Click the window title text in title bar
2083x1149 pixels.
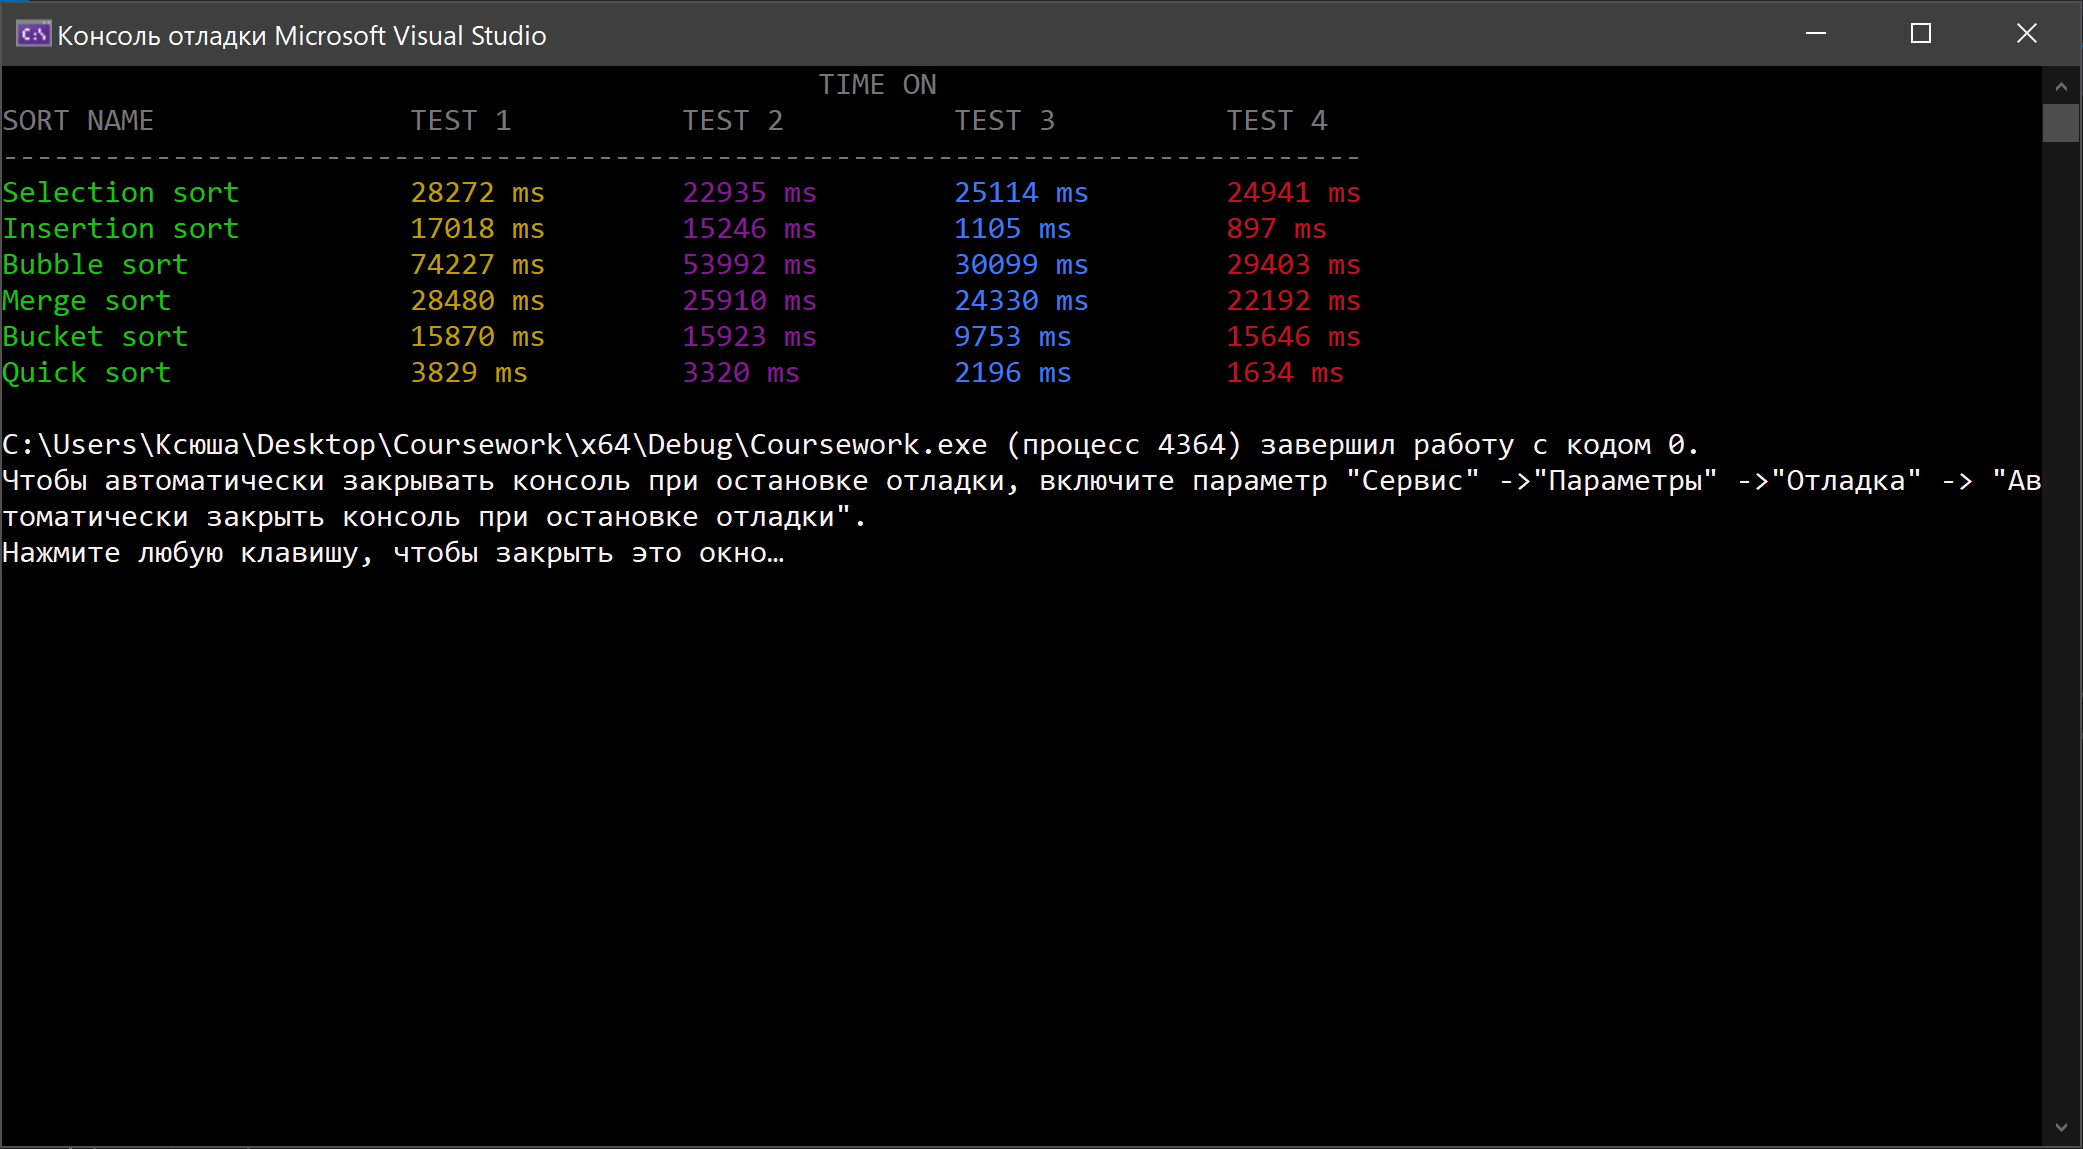301,36
